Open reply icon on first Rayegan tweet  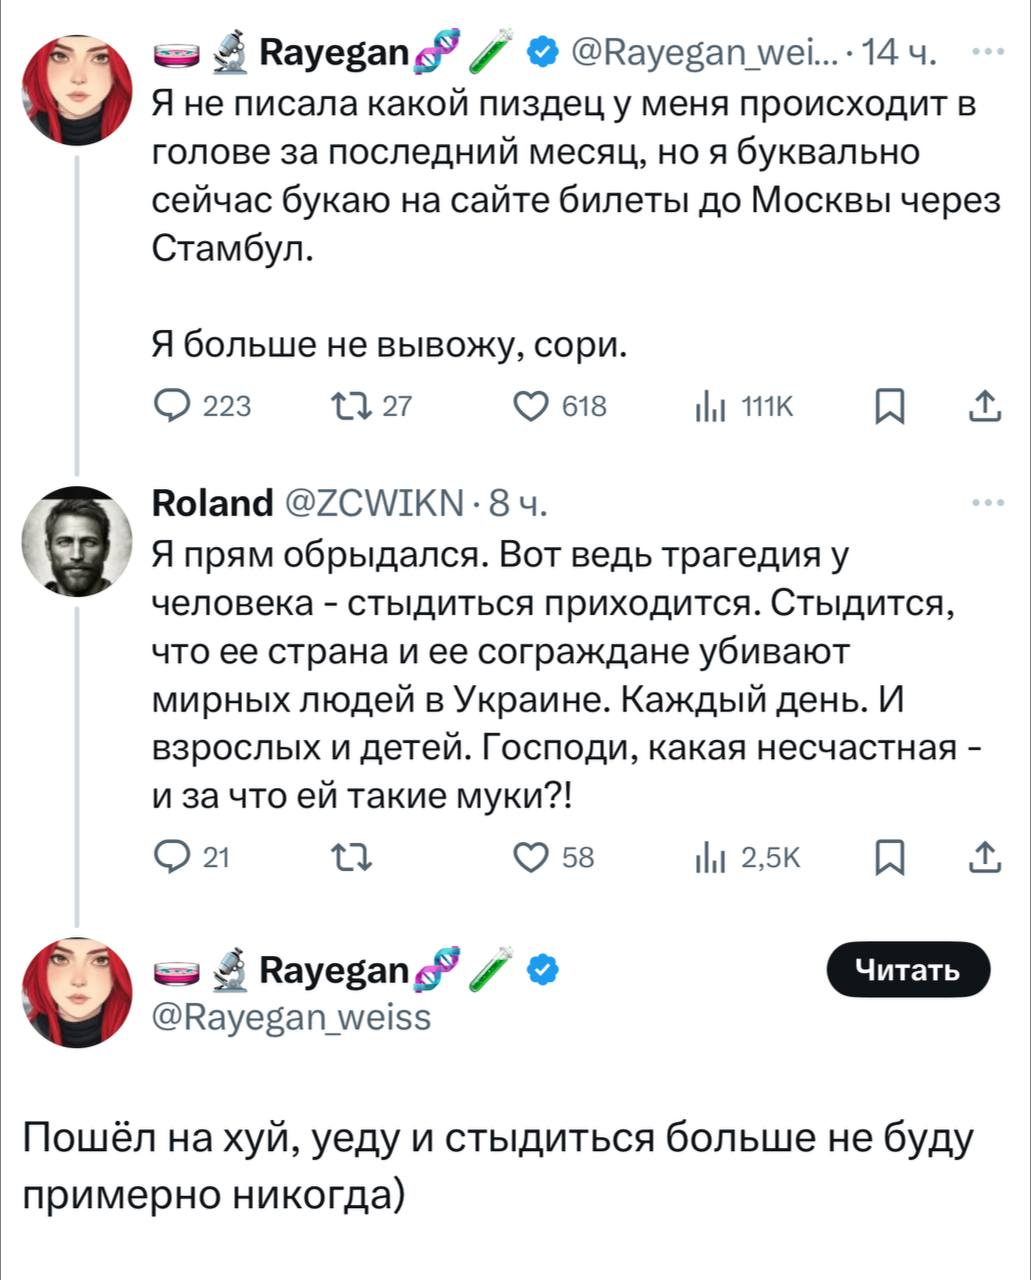[175, 405]
